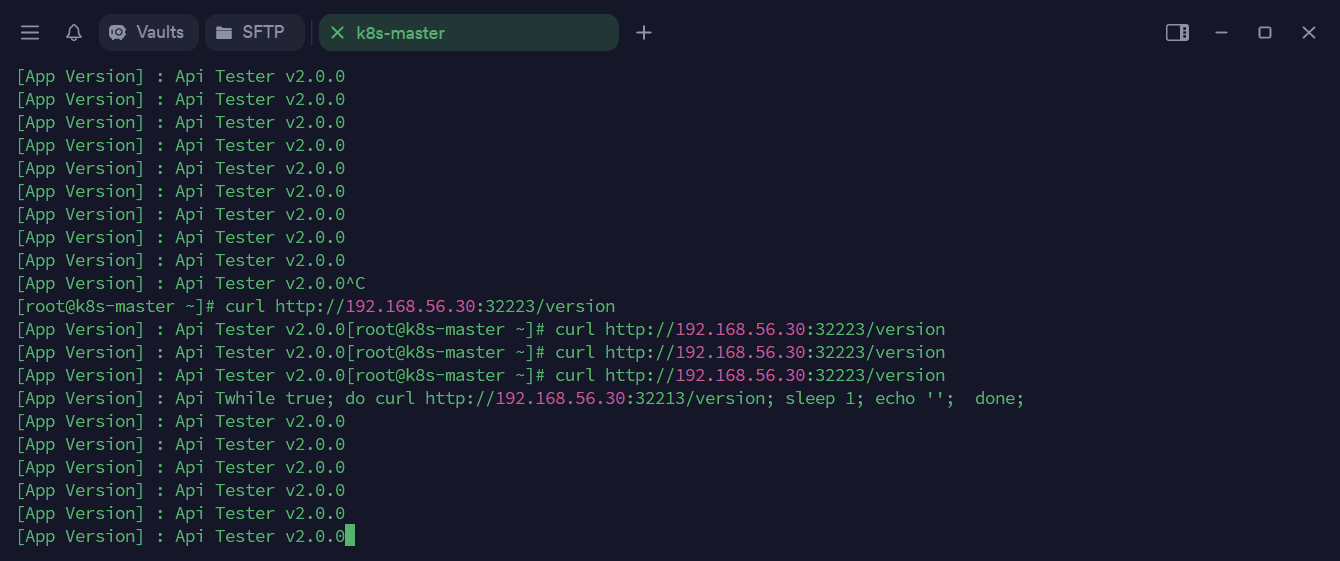Select the k8s-master terminal tab
Image resolution: width=1340 pixels, height=561 pixels.
(x=470, y=33)
